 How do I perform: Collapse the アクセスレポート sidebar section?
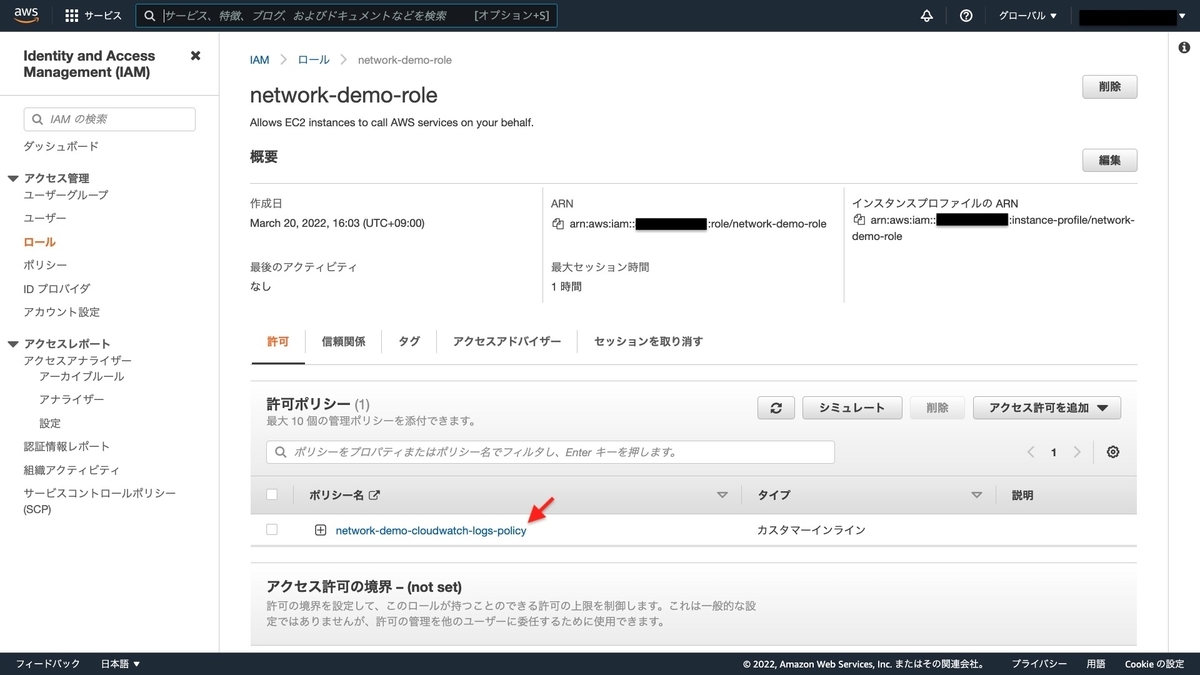14,343
